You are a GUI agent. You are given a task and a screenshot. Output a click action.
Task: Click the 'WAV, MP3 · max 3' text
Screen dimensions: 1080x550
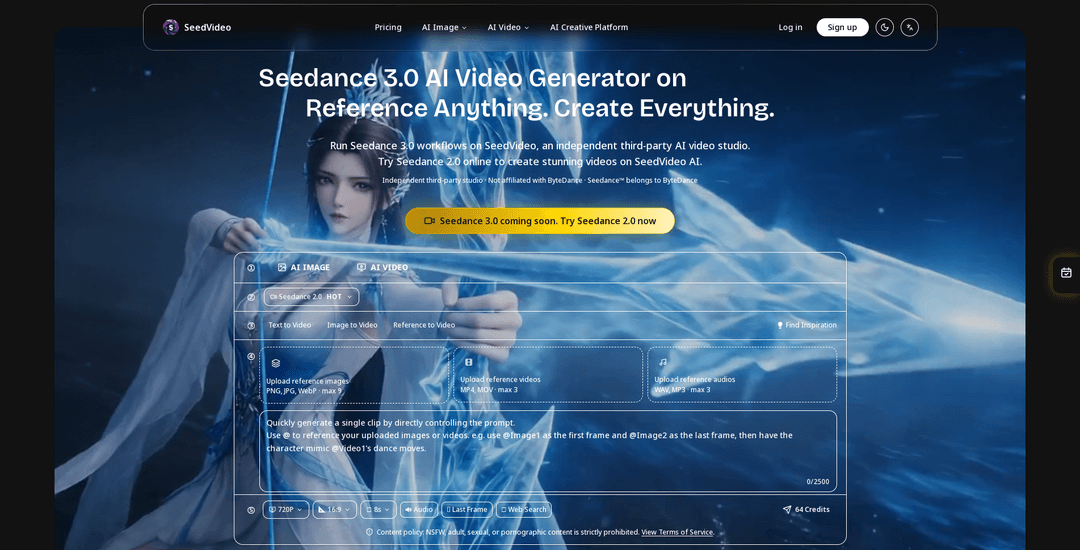pyautogui.click(x=682, y=390)
